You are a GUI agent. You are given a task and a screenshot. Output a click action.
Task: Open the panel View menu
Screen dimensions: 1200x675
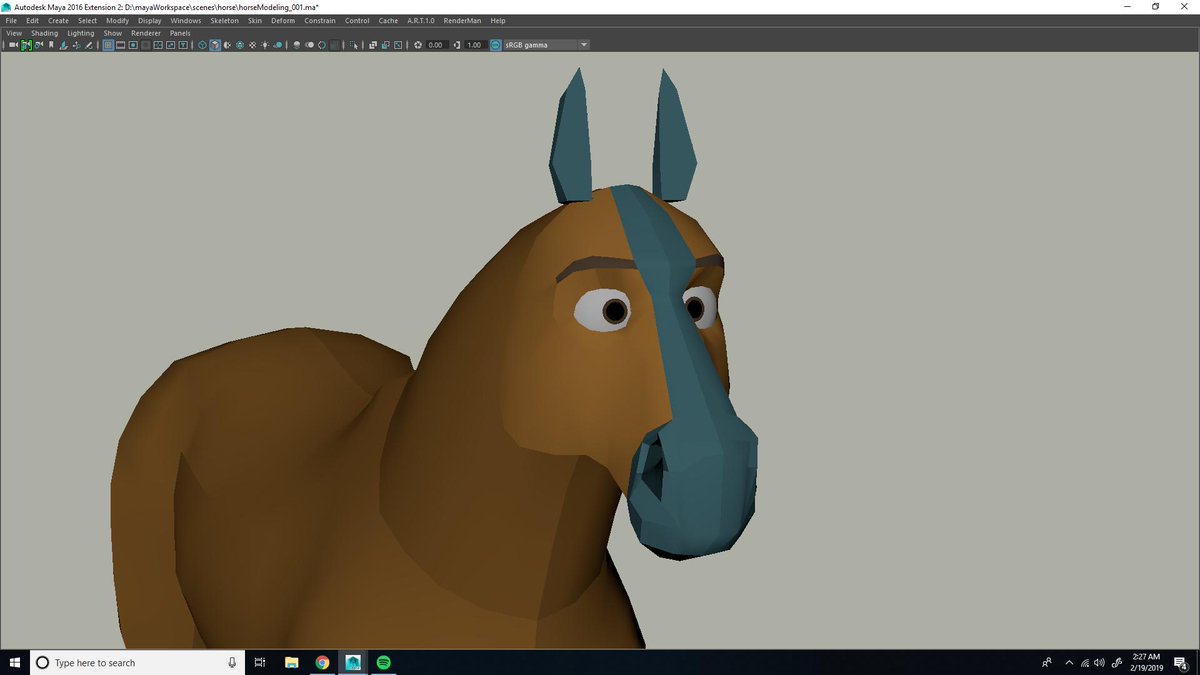pos(14,33)
